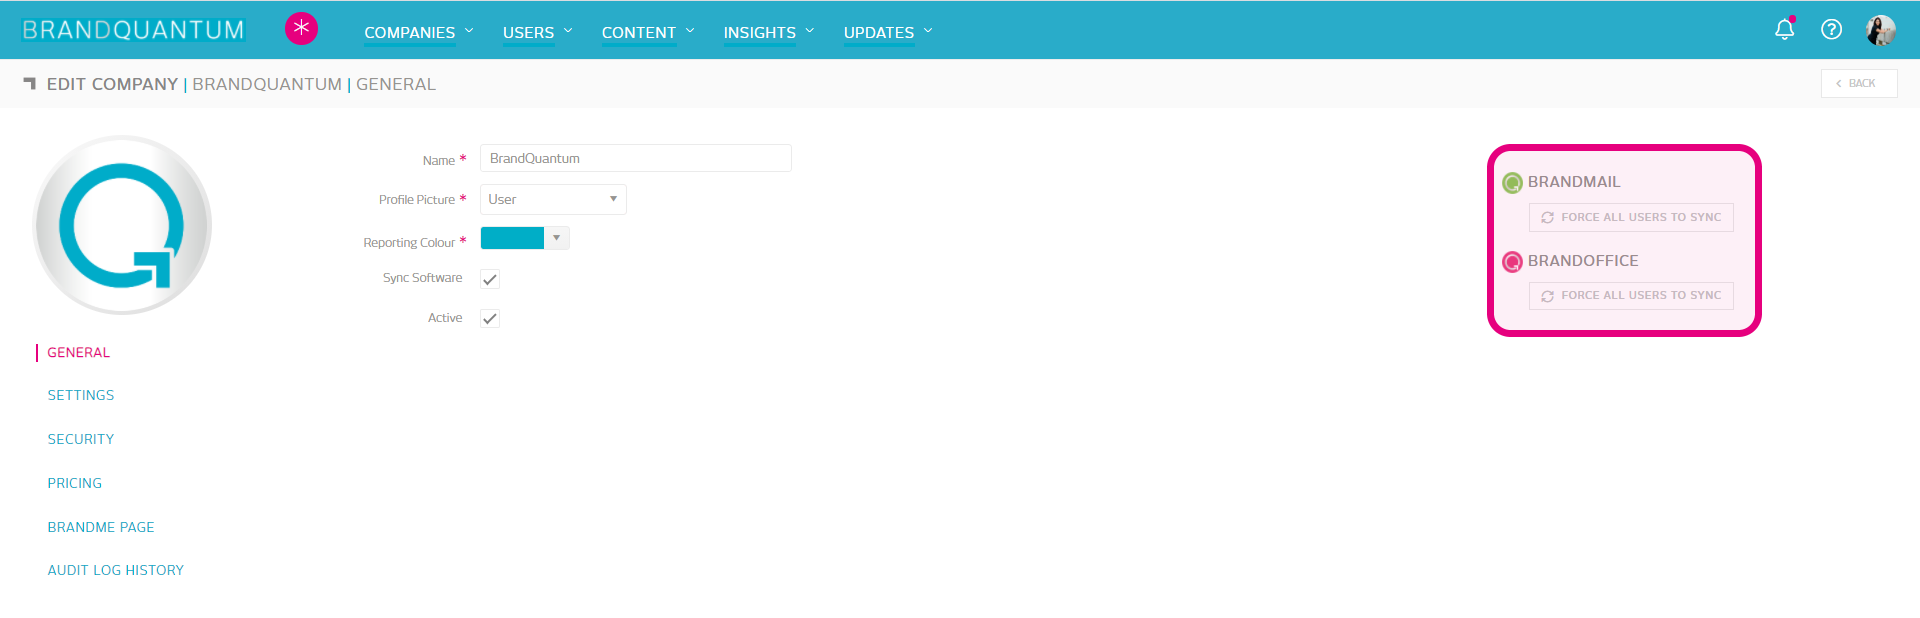
Task: Open the INSIGHTS menu
Action: pos(760,33)
